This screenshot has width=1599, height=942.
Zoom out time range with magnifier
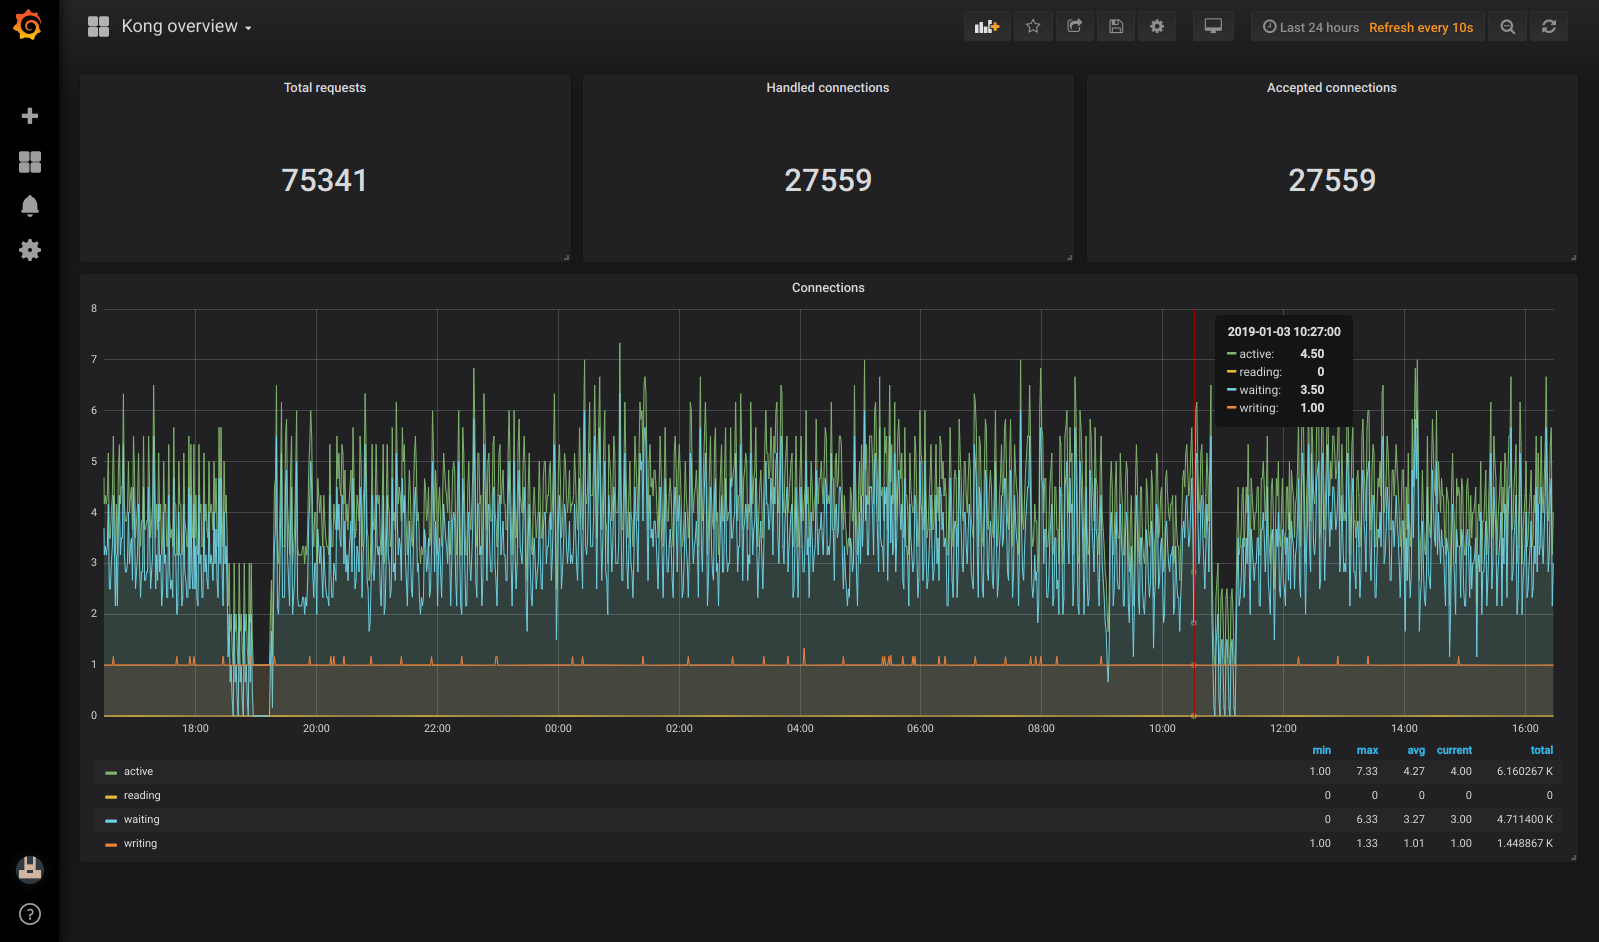[1508, 27]
